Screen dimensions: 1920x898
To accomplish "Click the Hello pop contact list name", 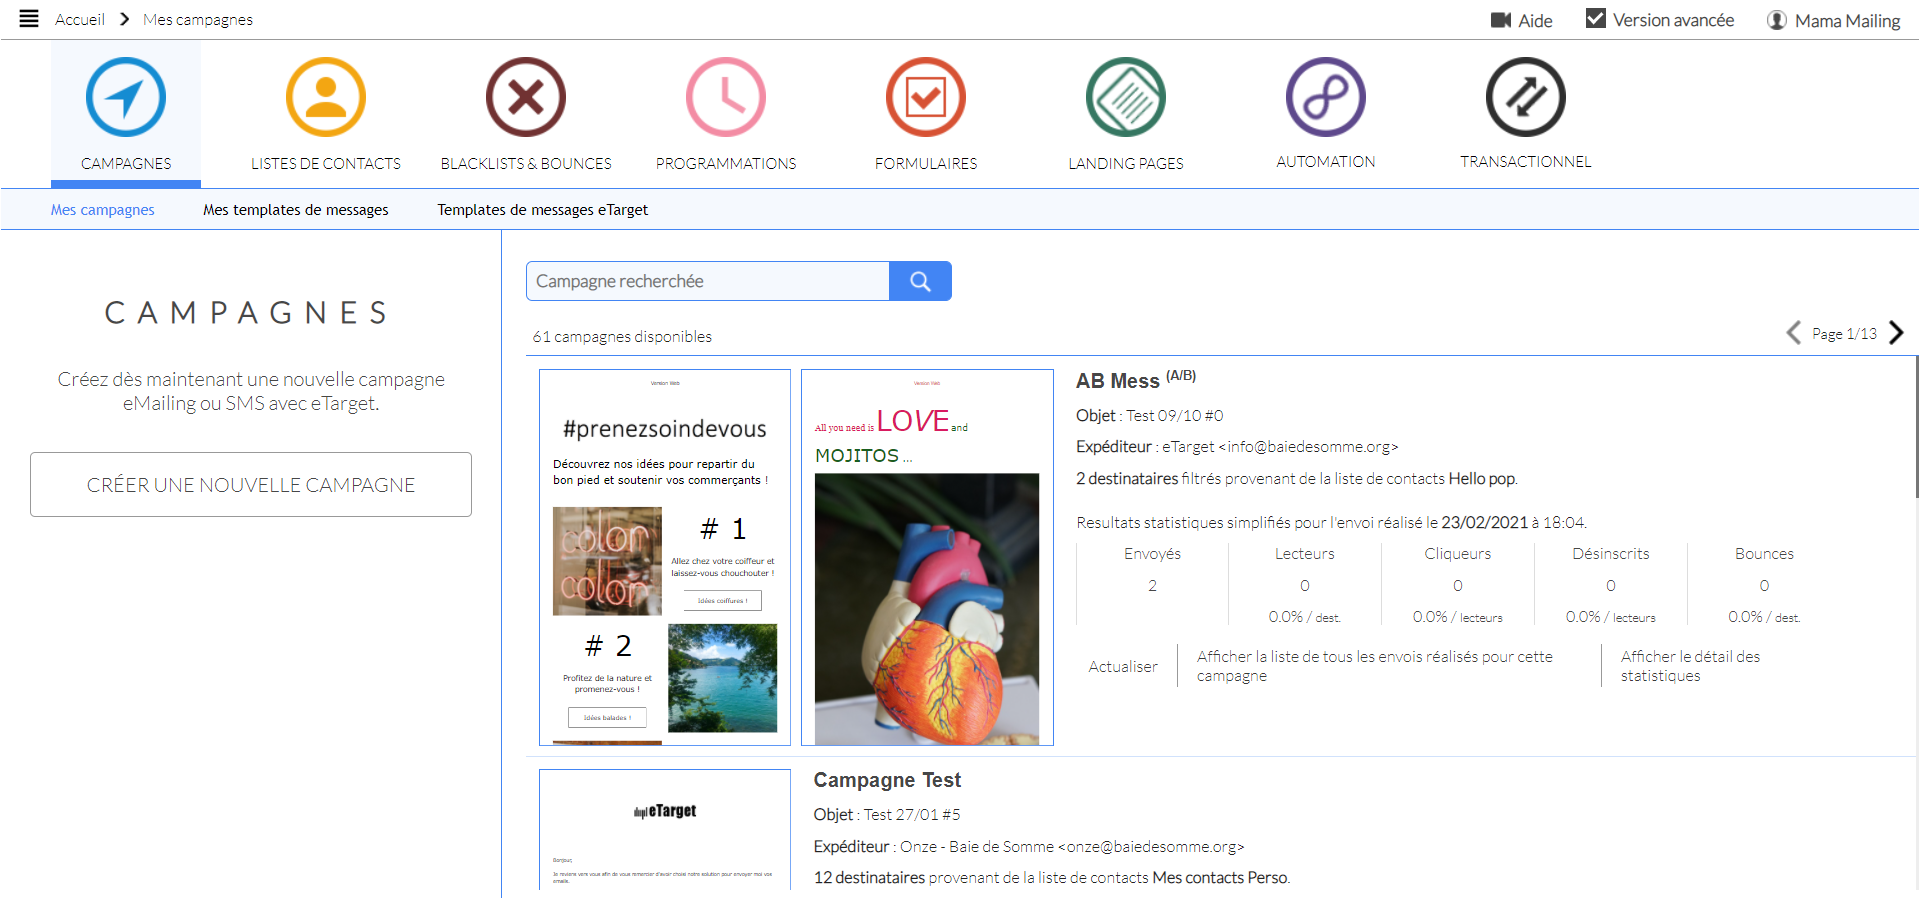I will click(x=1482, y=479).
